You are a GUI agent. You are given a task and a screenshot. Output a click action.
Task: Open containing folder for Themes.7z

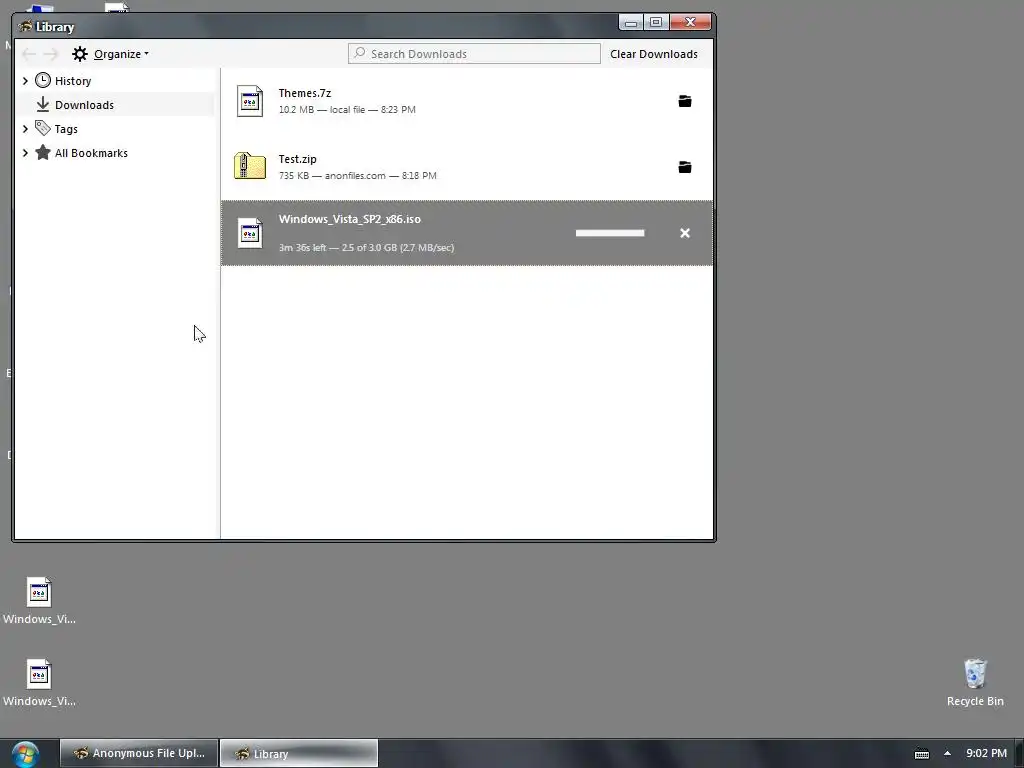684,101
